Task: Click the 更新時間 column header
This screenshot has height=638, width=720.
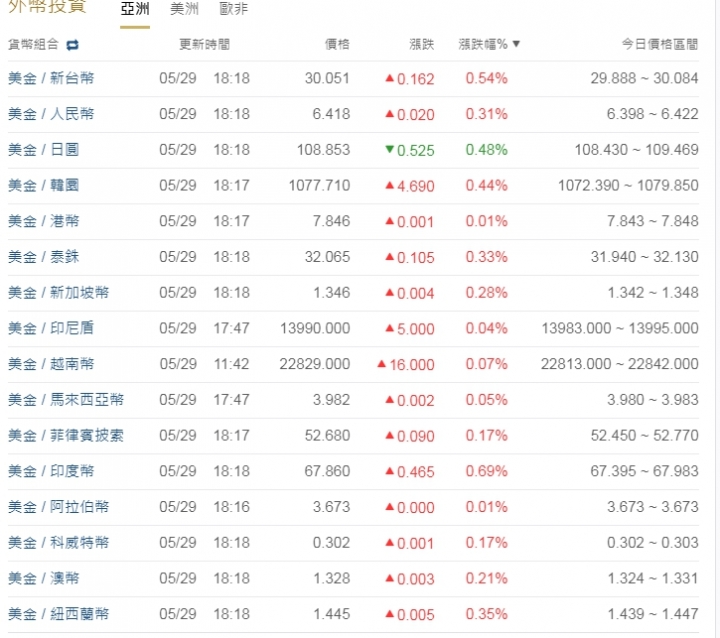Action: [x=204, y=45]
